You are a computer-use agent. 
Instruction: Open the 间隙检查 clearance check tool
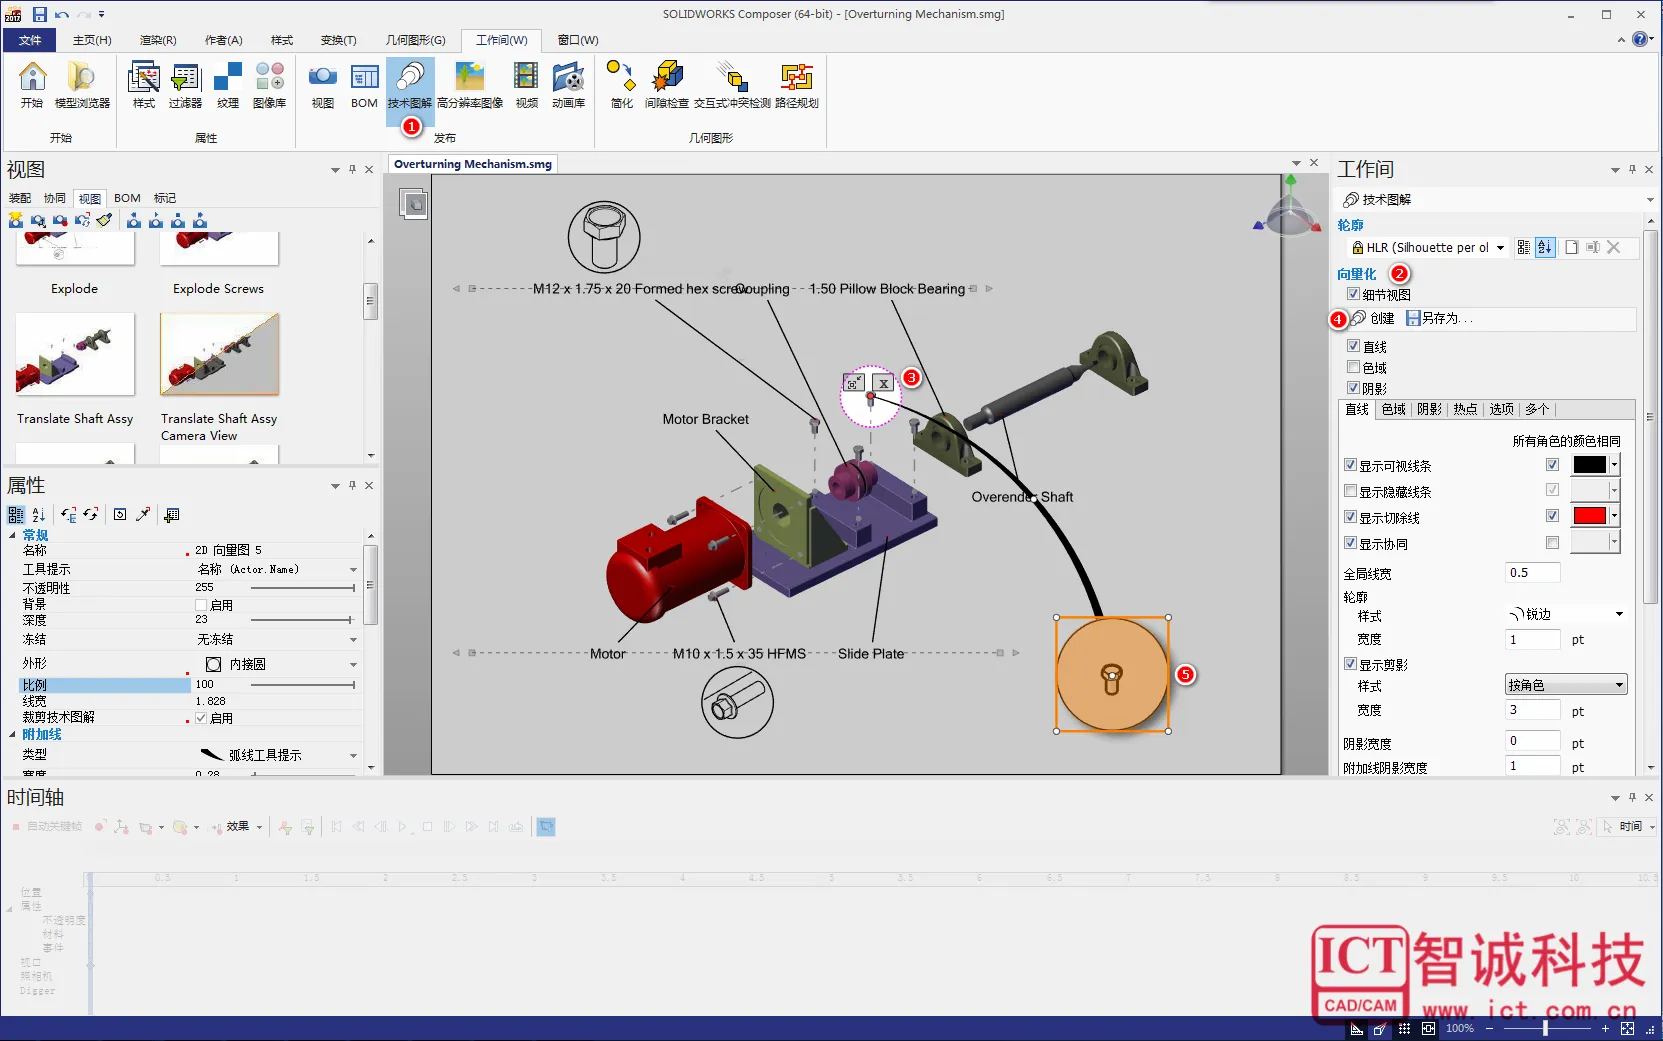667,84
